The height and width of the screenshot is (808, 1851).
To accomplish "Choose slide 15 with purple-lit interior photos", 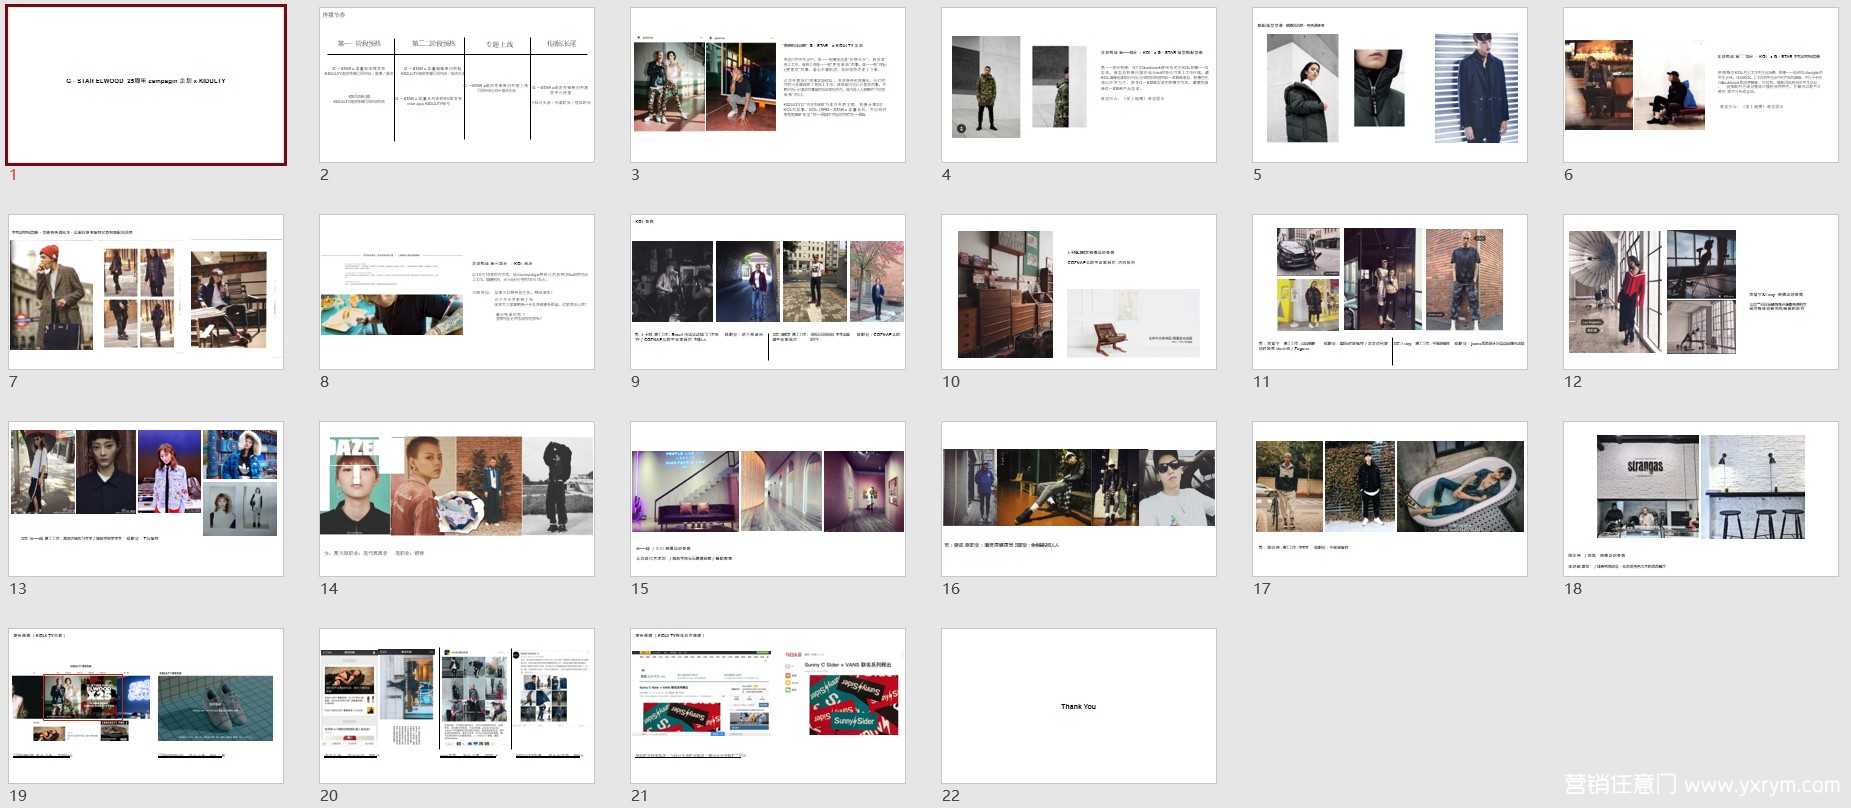I will point(768,499).
